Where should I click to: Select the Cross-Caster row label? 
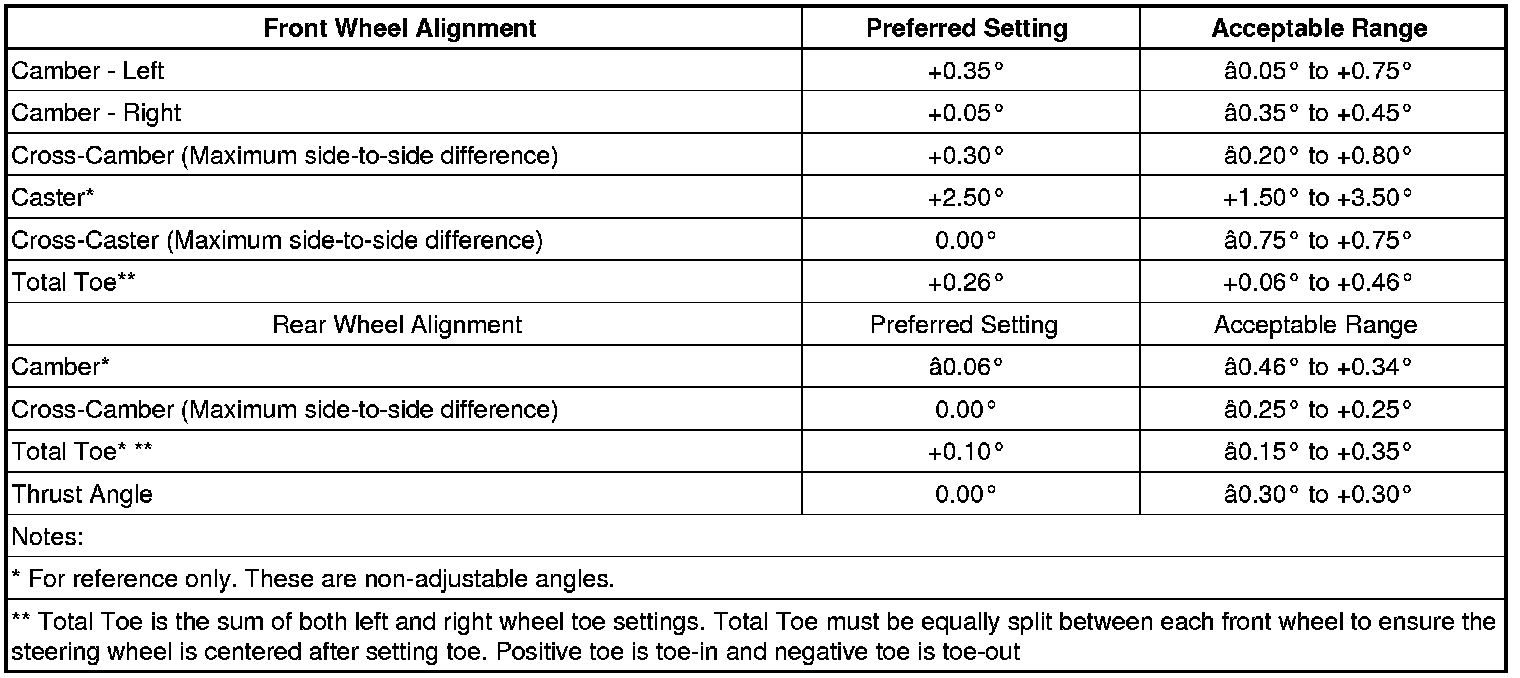tap(277, 240)
